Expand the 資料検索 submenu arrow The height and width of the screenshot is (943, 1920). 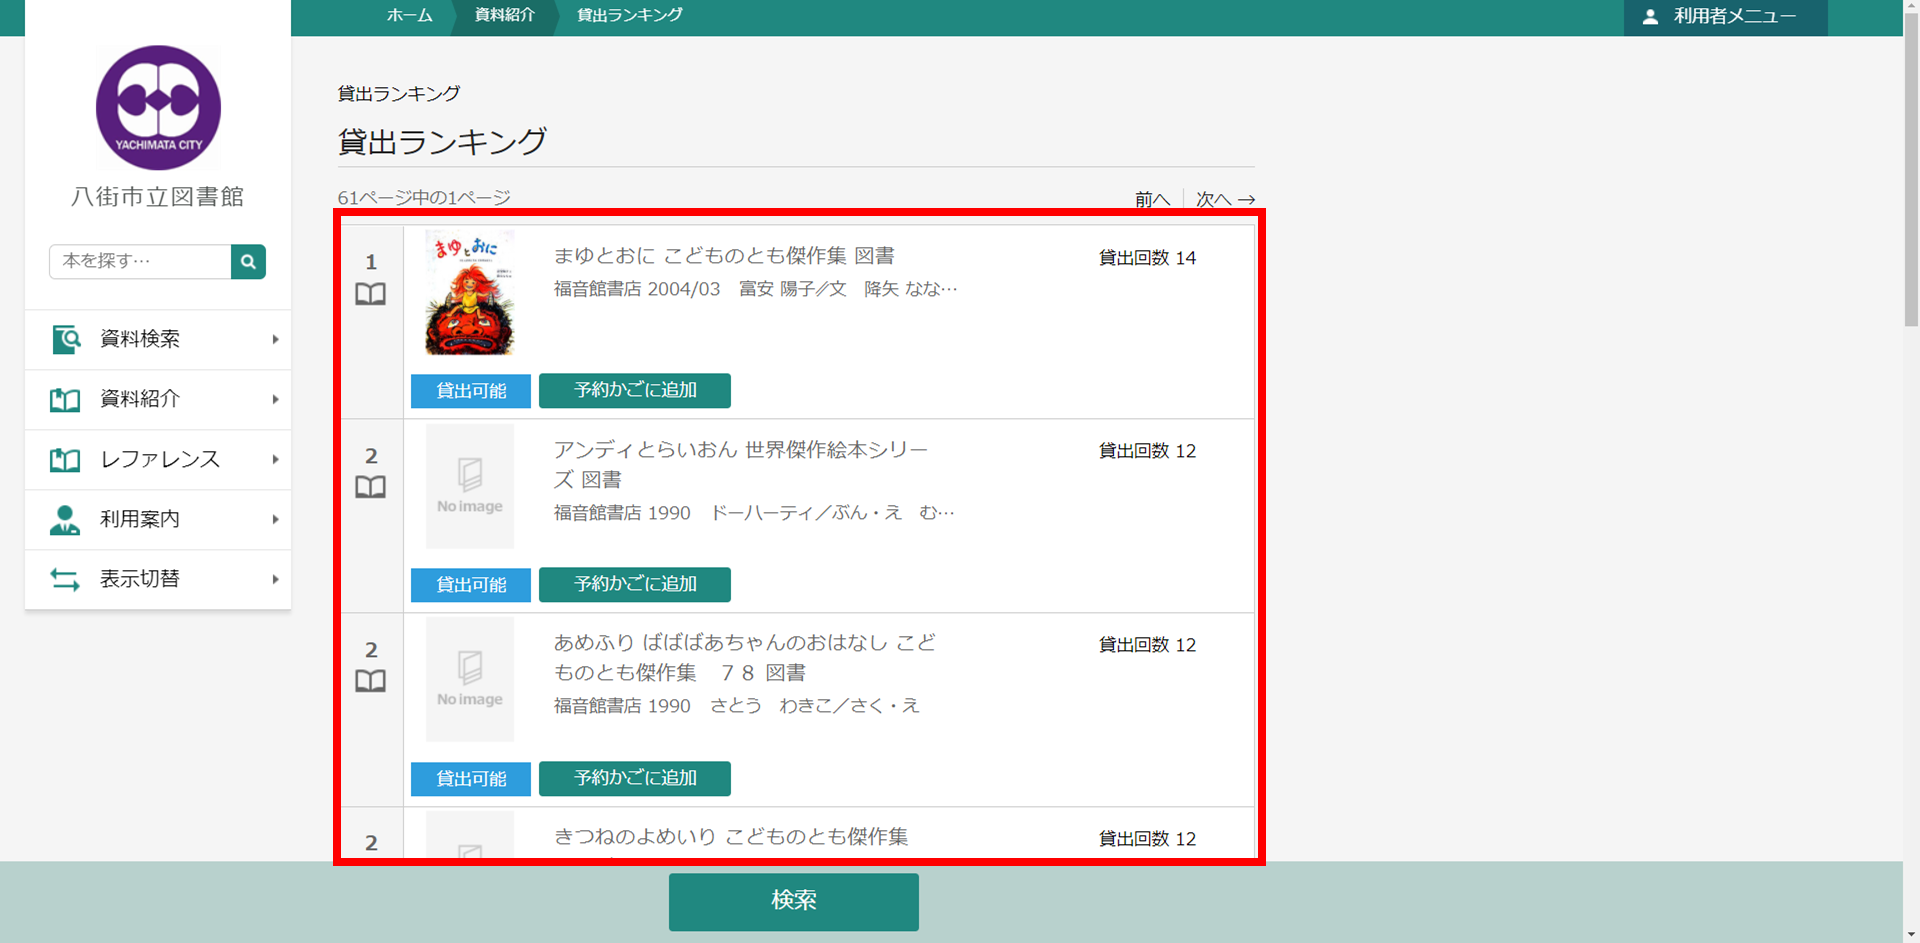(x=275, y=340)
